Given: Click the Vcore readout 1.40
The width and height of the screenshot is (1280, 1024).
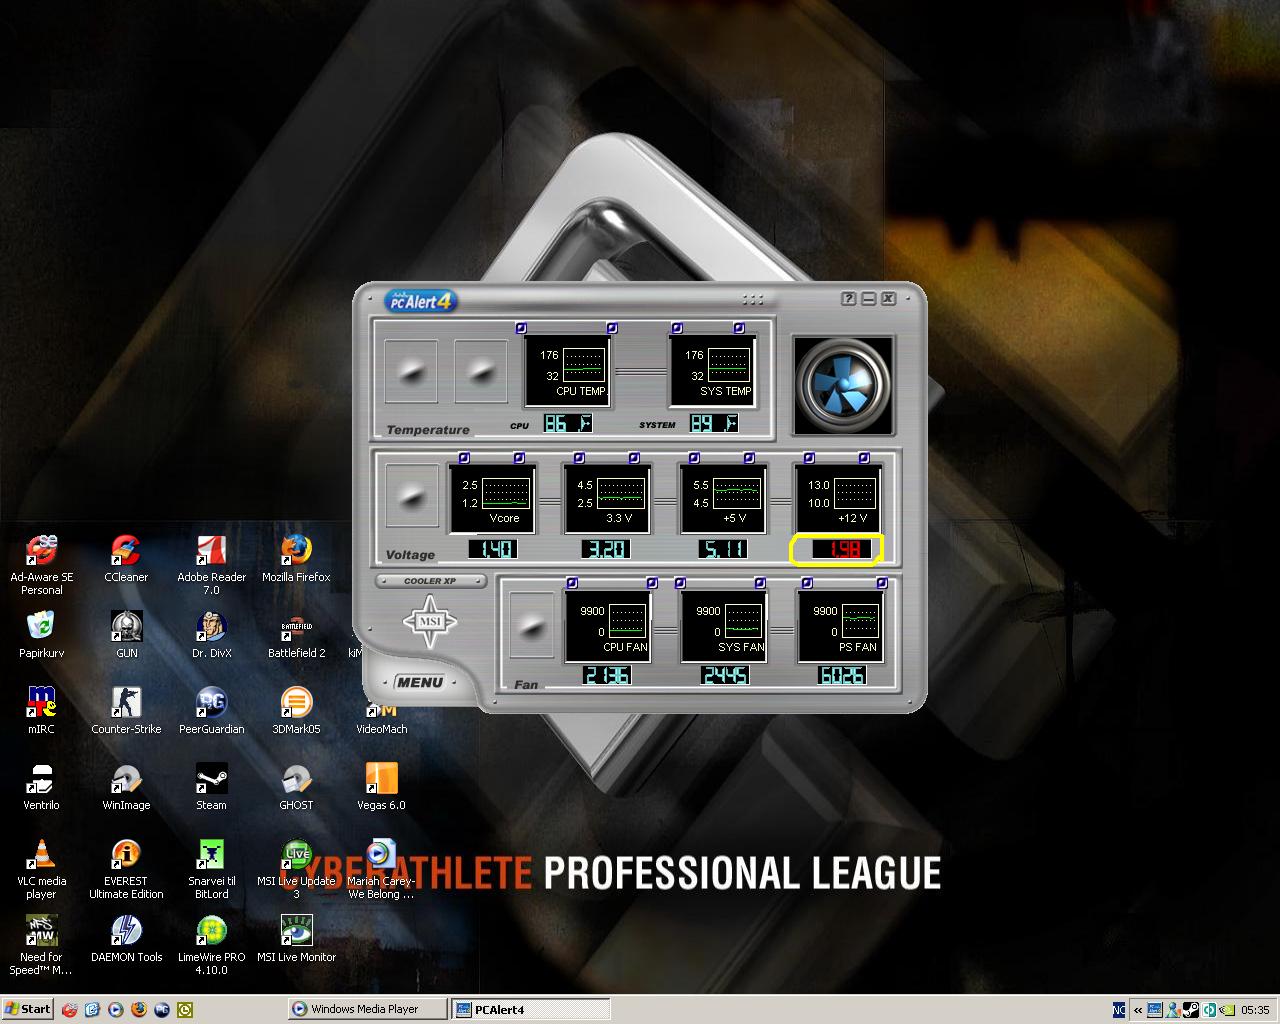Looking at the screenshot, I should click(x=492, y=549).
